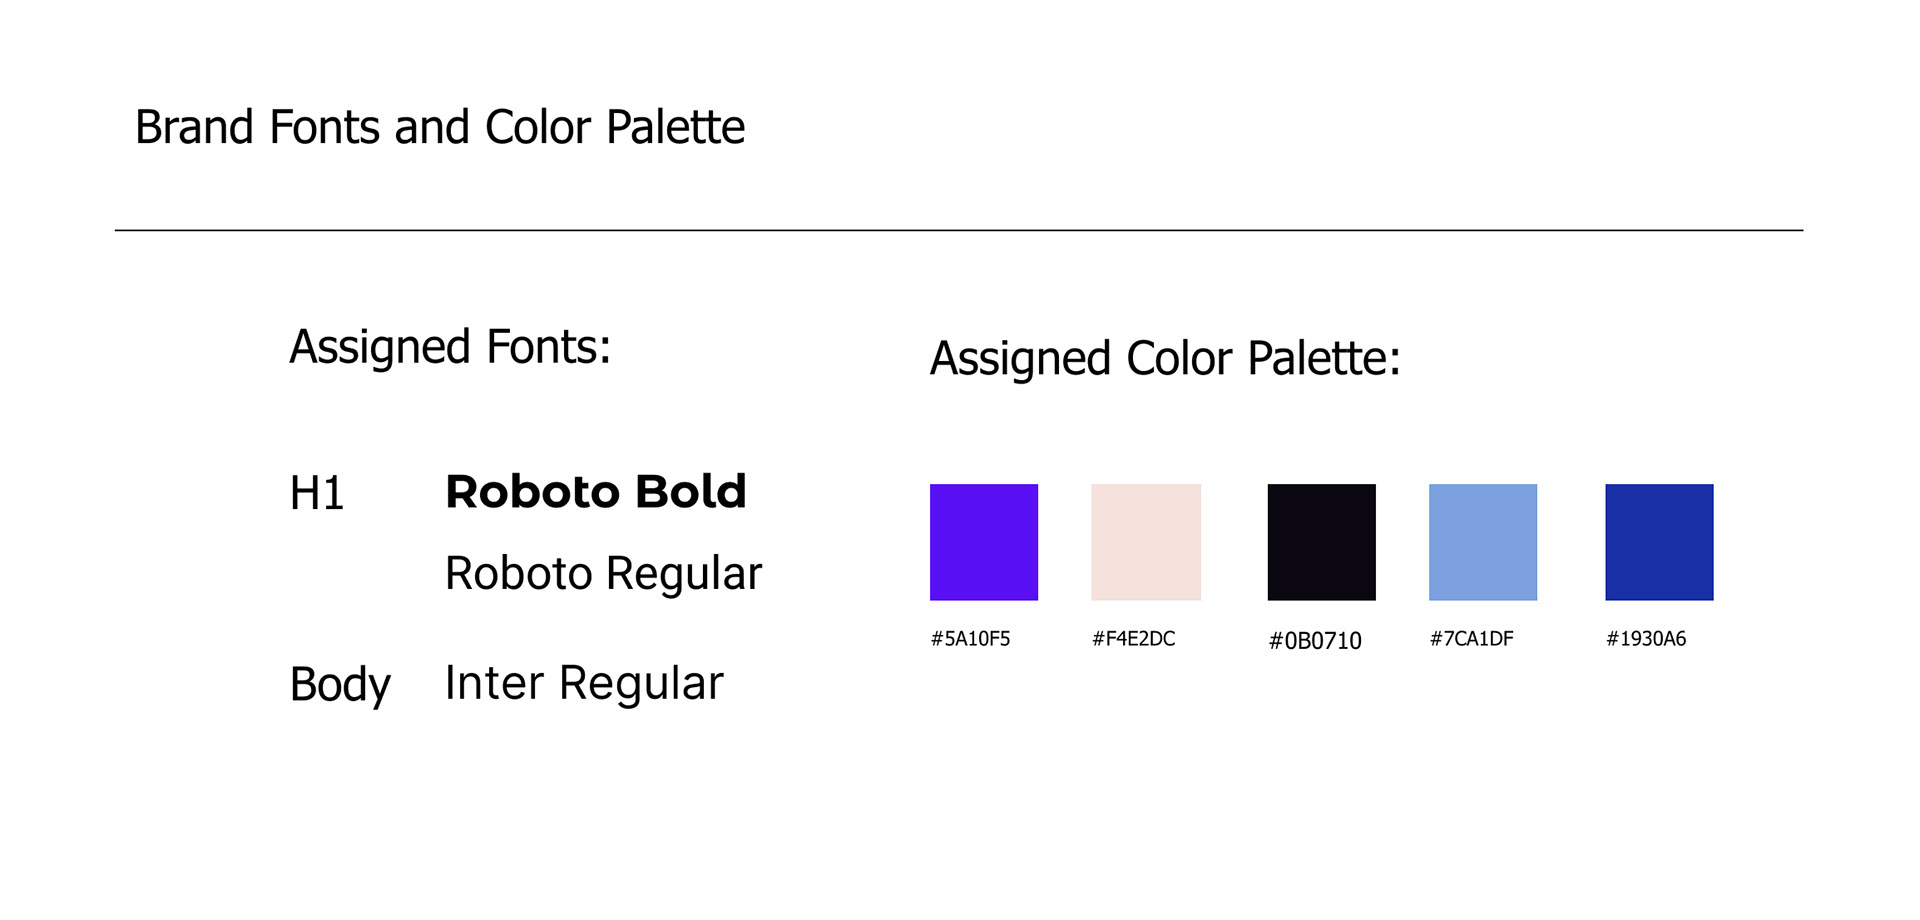Viewport: 1920px width, 920px height.
Task: Select the Roboto Regular font sample
Action: pos(603,574)
